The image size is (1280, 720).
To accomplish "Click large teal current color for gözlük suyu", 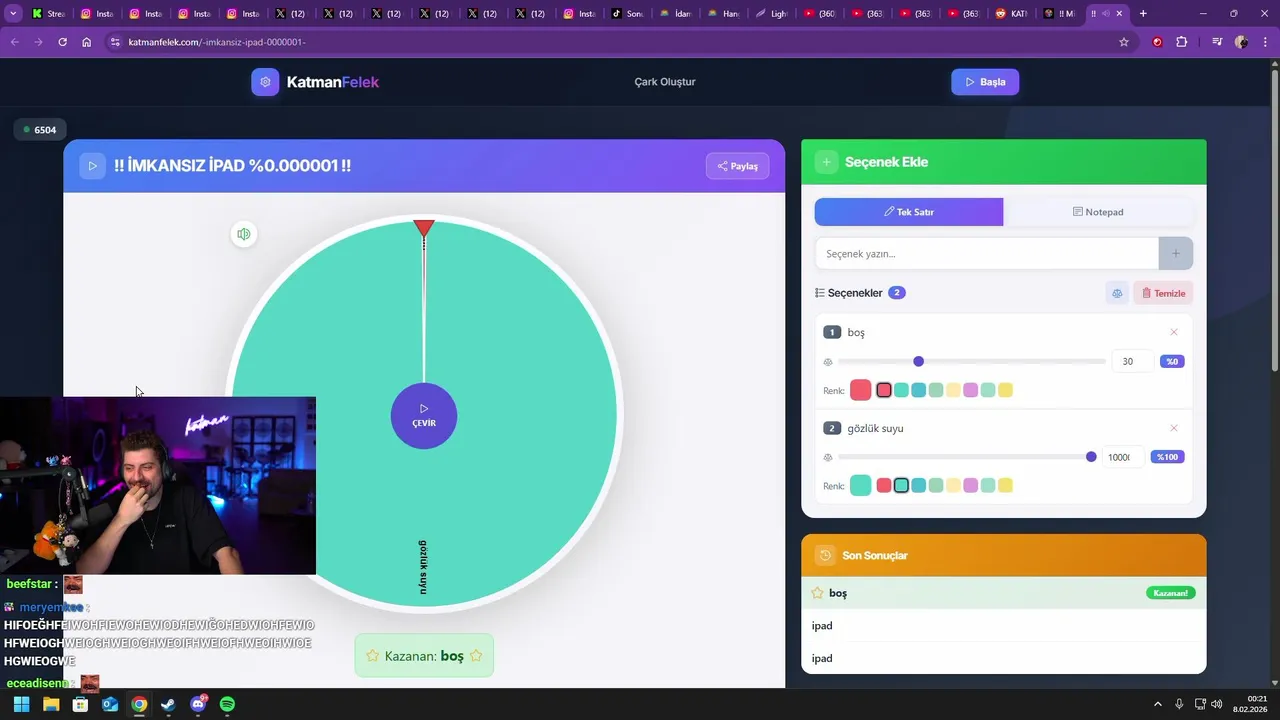I will [861, 485].
